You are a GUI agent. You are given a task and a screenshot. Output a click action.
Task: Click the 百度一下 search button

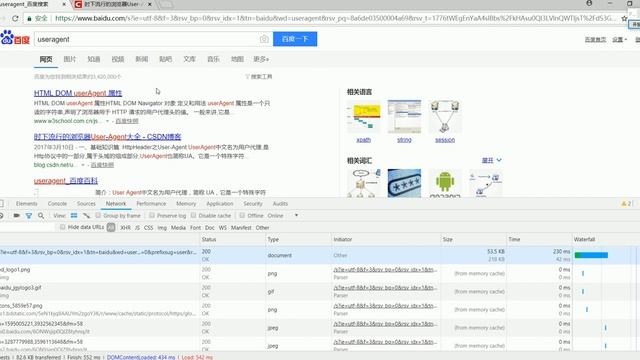[295, 39]
